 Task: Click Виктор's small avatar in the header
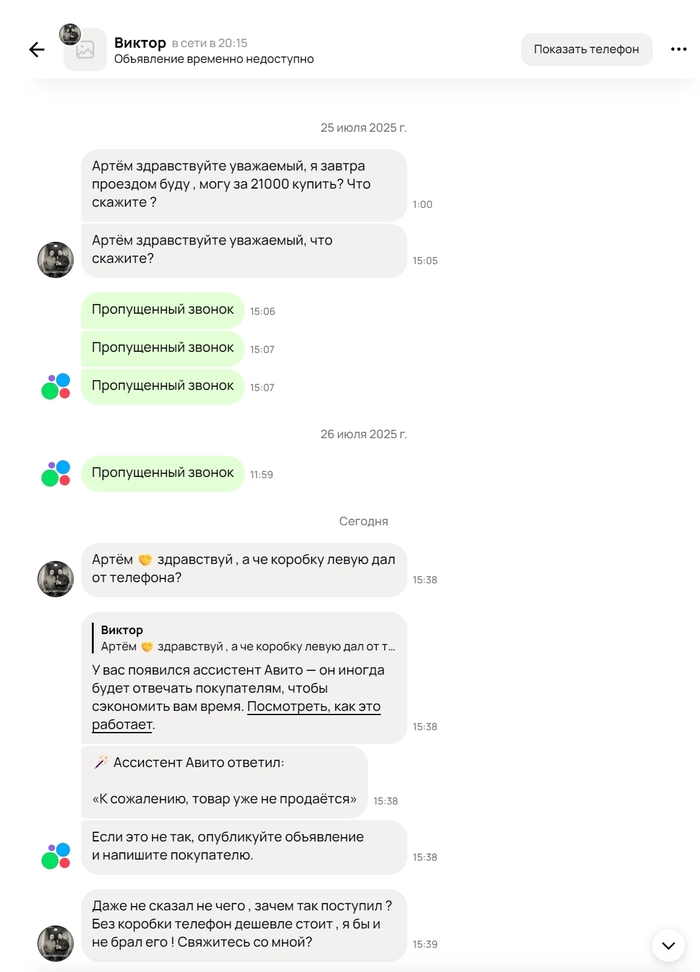click(70, 34)
